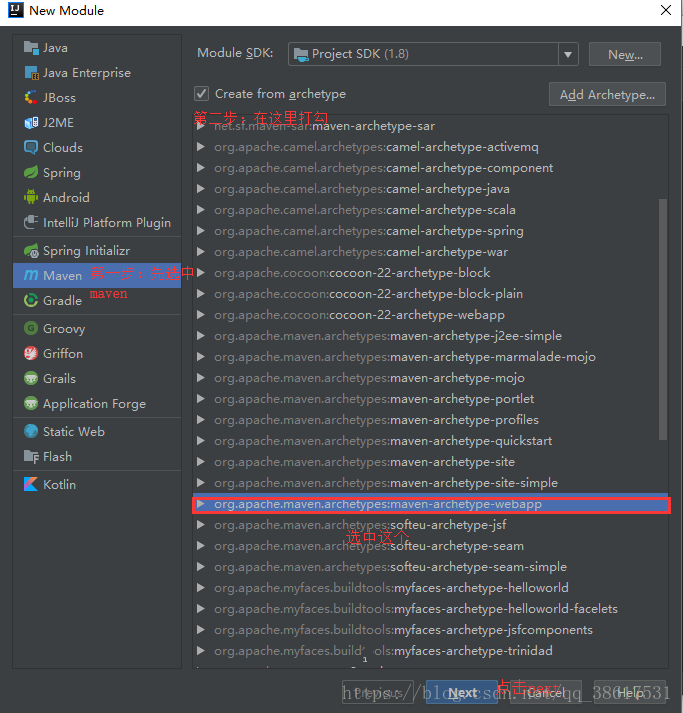Expand myfaces-archetype-helloworld node

click(201, 587)
